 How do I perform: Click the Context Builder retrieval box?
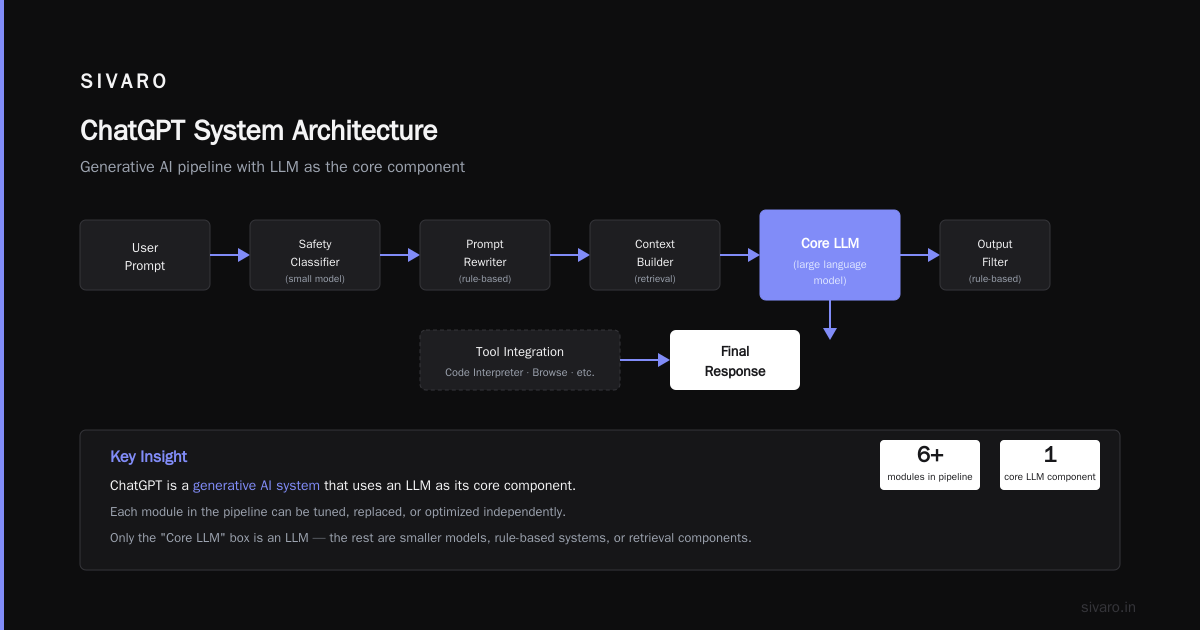pyautogui.click(x=655, y=255)
